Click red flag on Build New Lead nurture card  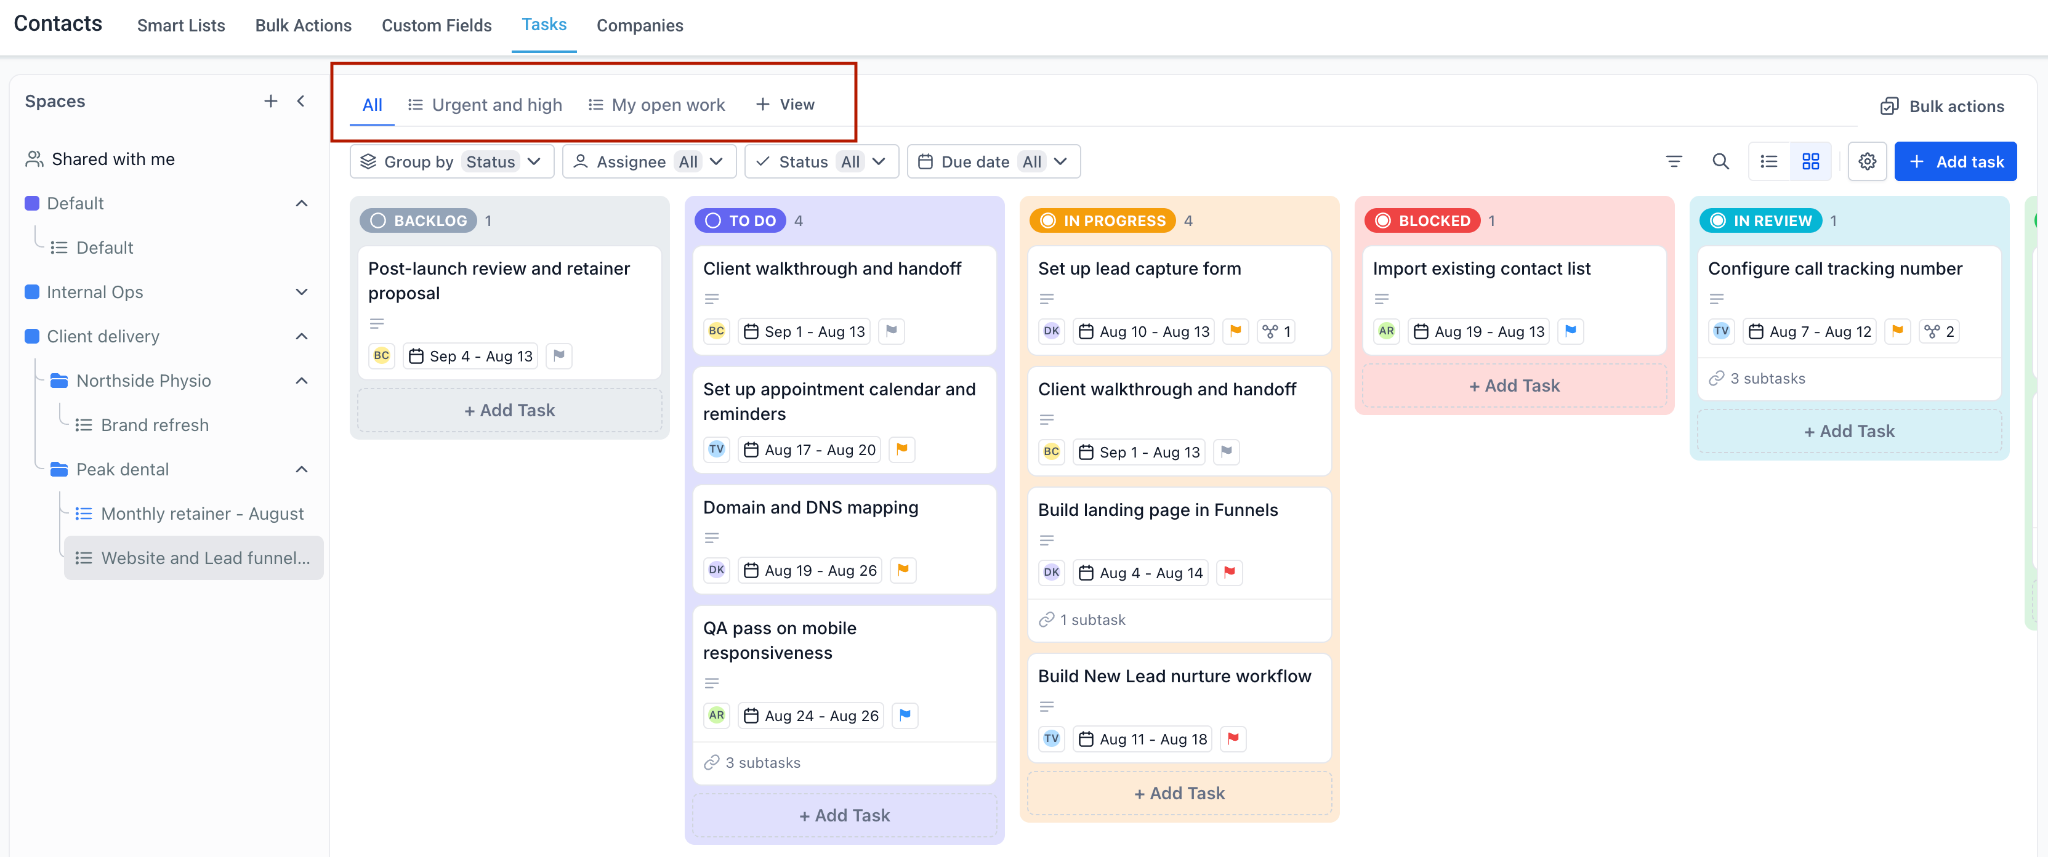coord(1233,739)
